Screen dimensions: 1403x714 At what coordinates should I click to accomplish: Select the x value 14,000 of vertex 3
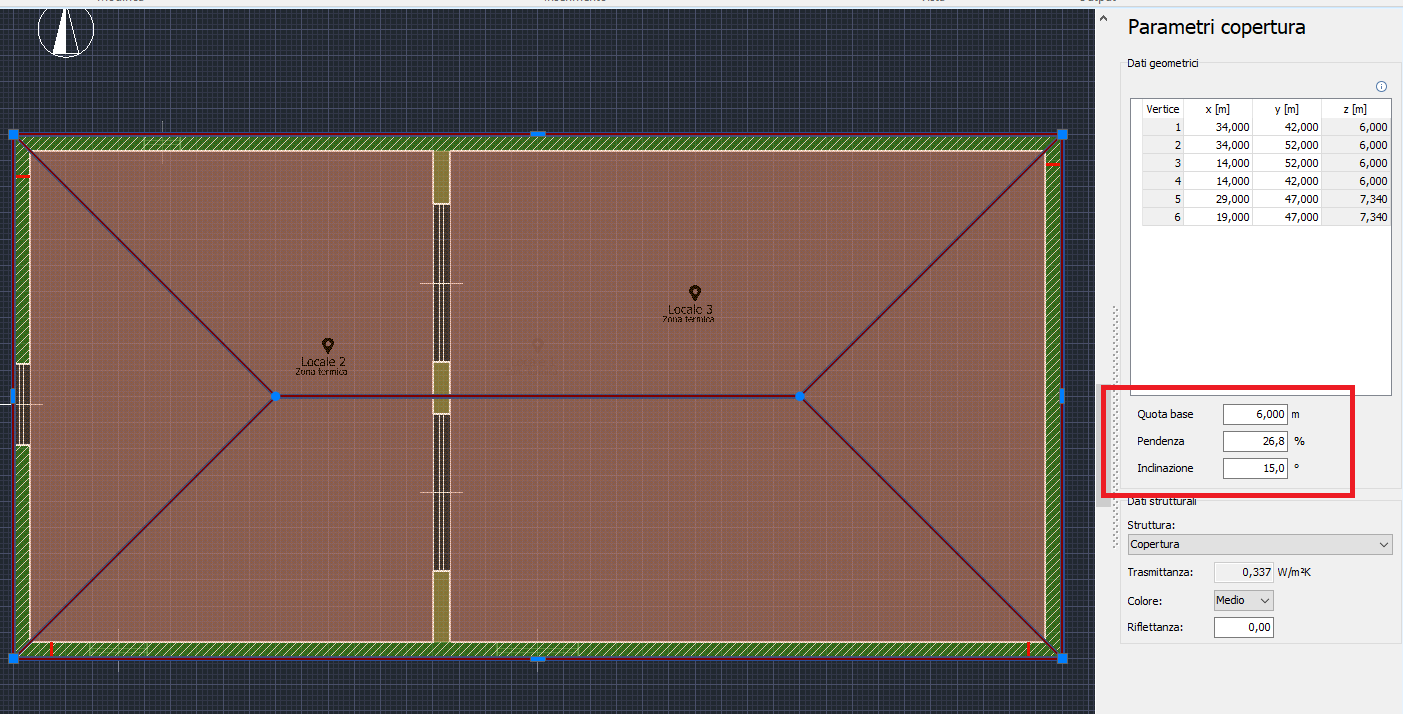[x=1218, y=163]
